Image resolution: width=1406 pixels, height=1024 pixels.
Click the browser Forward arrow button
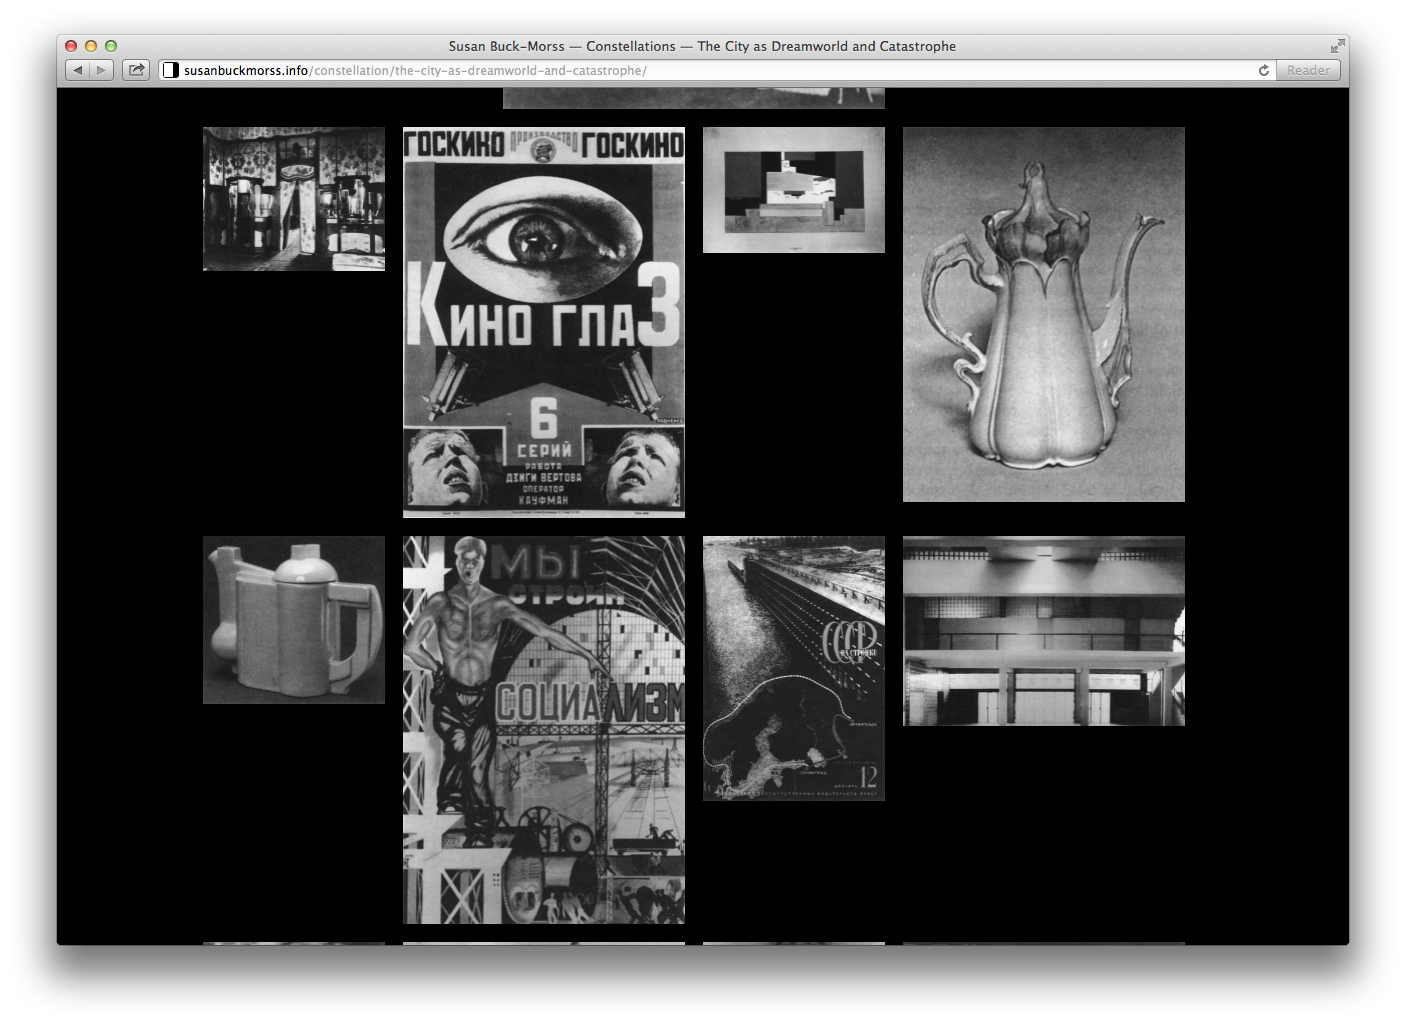[101, 70]
